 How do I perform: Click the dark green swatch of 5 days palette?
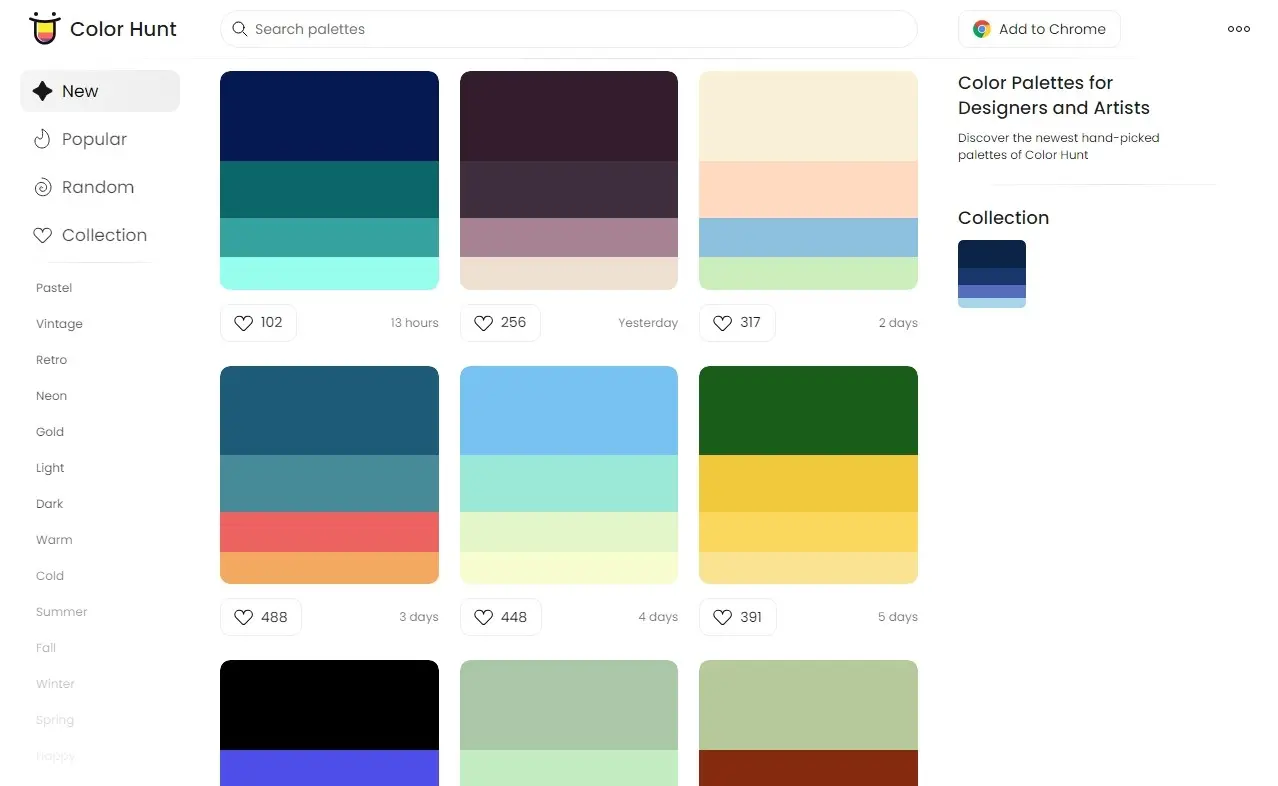pyautogui.click(x=808, y=410)
